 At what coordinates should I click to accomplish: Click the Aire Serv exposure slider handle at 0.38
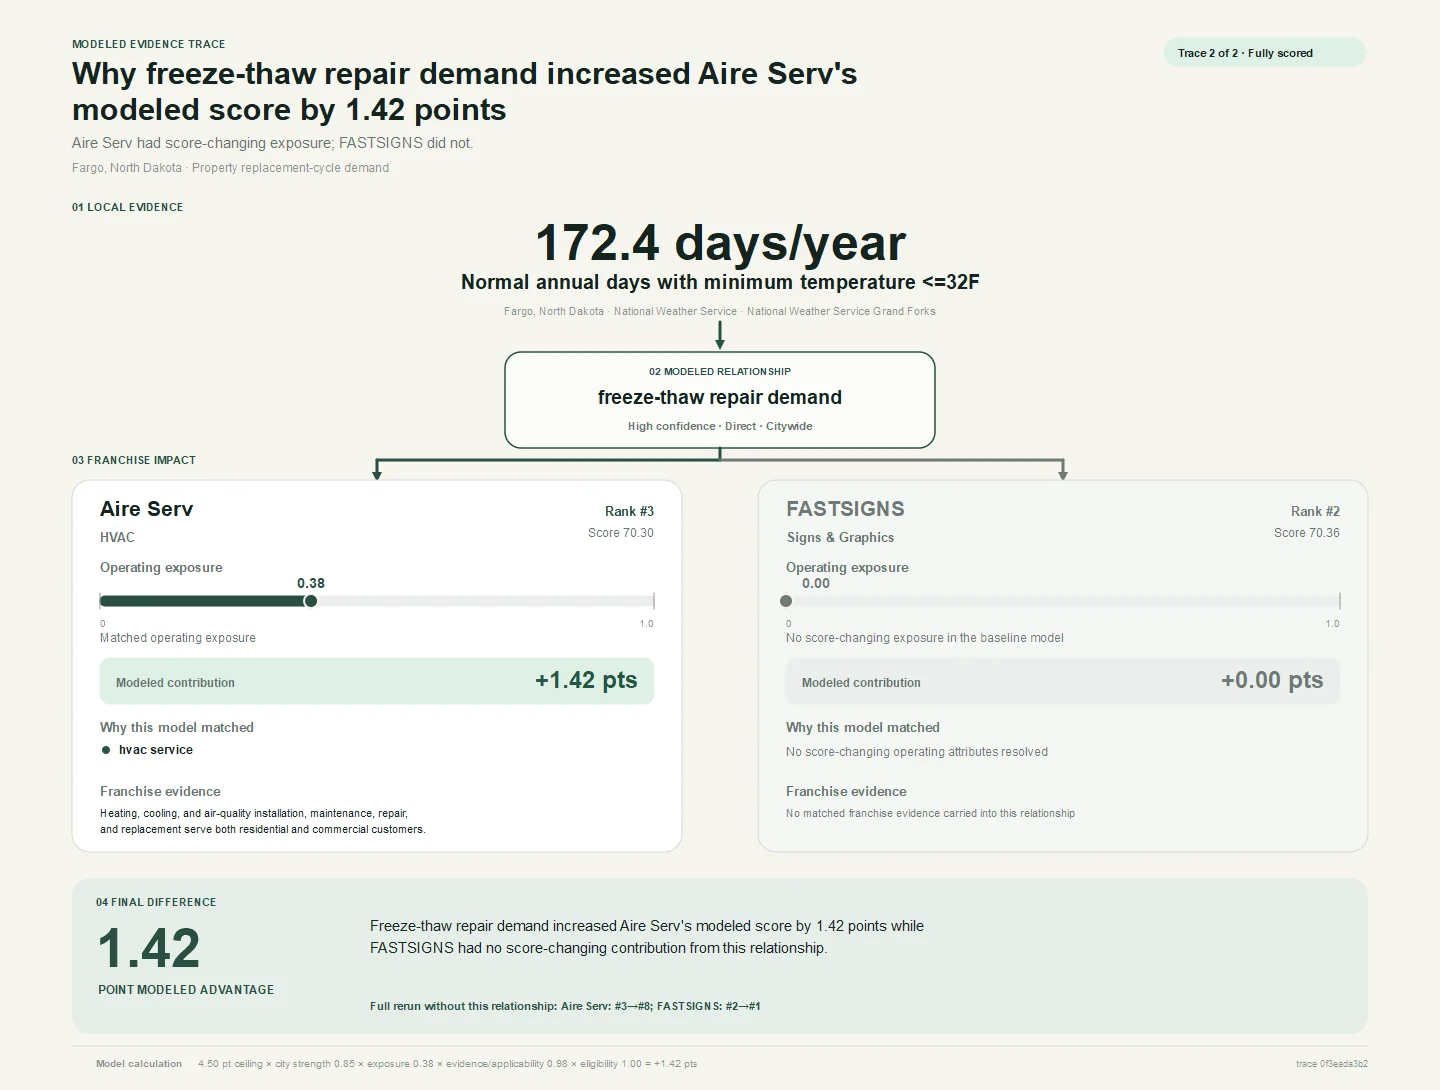[x=310, y=601]
